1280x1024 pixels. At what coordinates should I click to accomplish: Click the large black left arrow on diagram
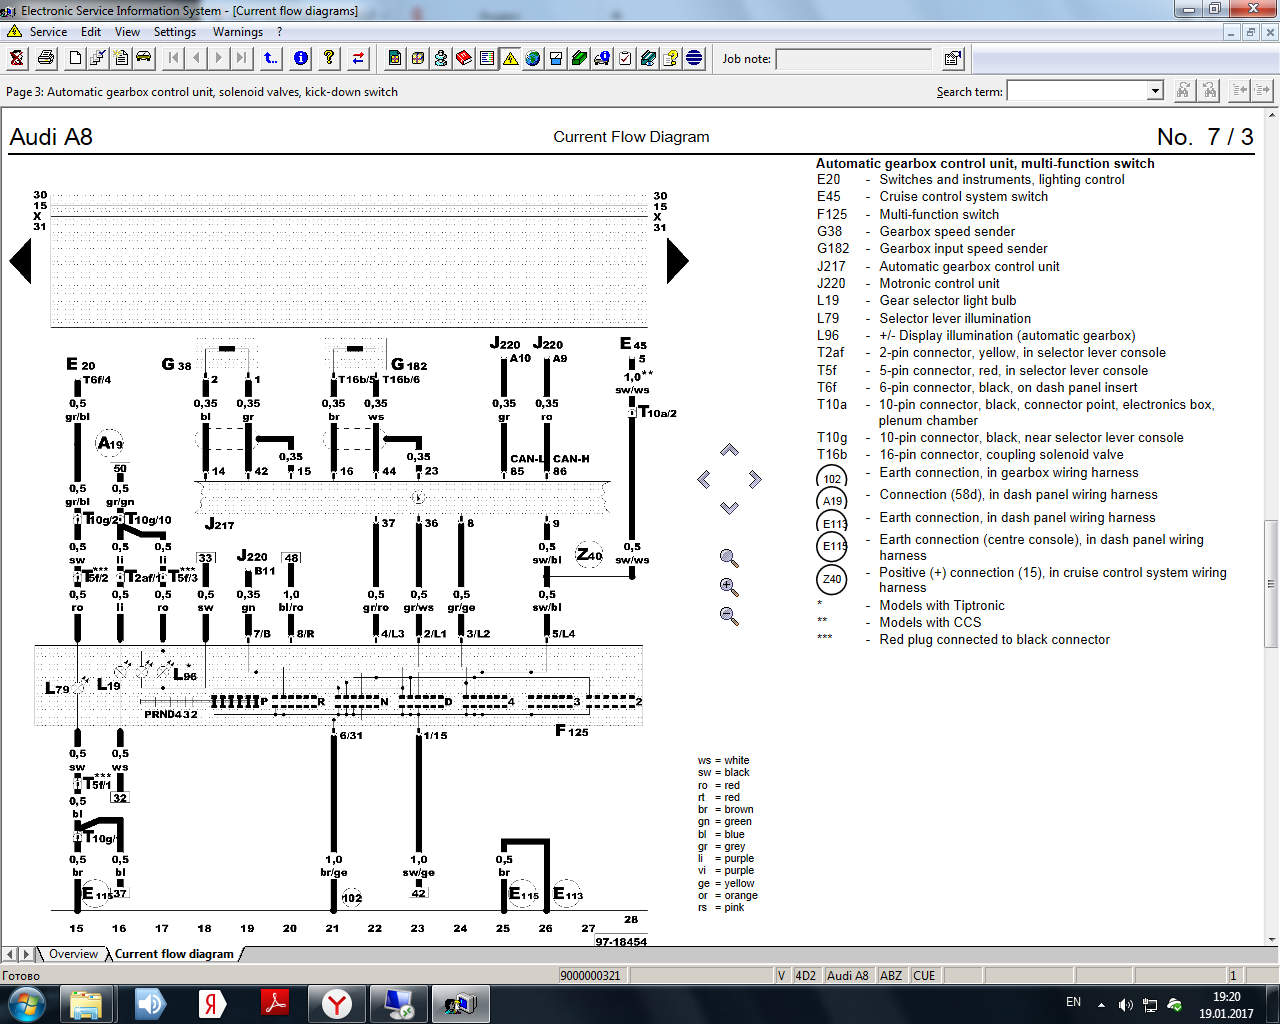point(21,261)
